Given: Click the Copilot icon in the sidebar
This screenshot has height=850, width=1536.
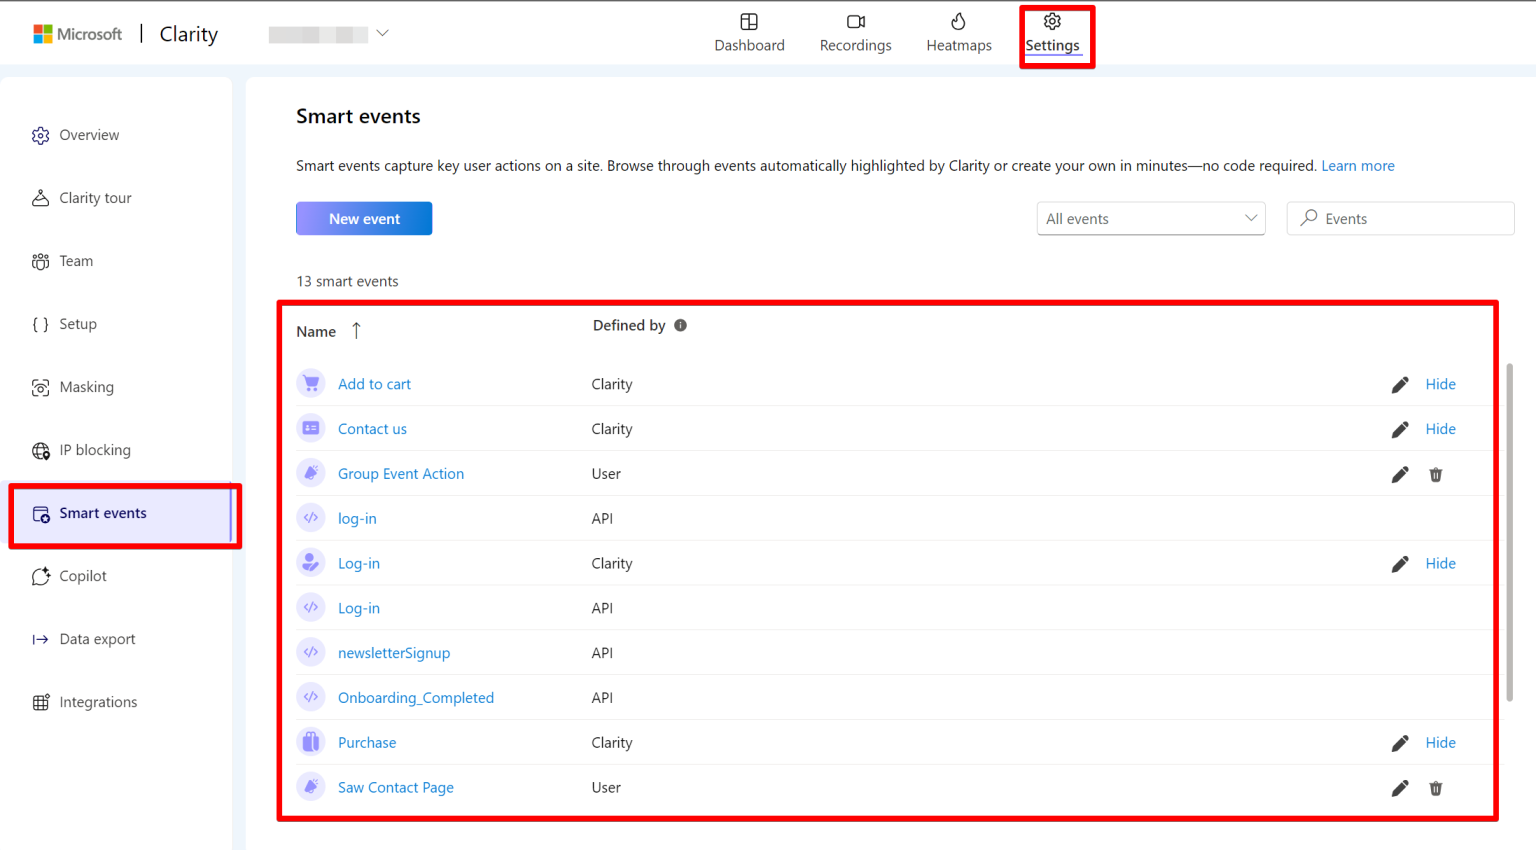Looking at the screenshot, I should tap(40, 575).
